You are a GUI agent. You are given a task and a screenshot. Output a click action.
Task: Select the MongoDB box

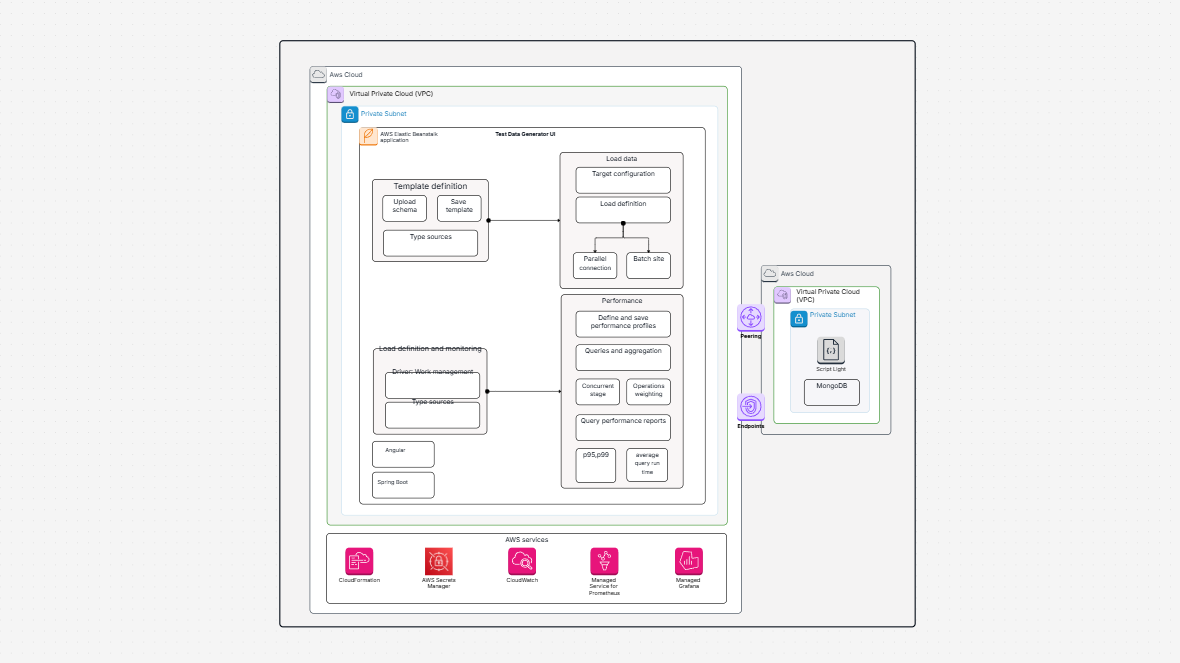pyautogui.click(x=832, y=393)
